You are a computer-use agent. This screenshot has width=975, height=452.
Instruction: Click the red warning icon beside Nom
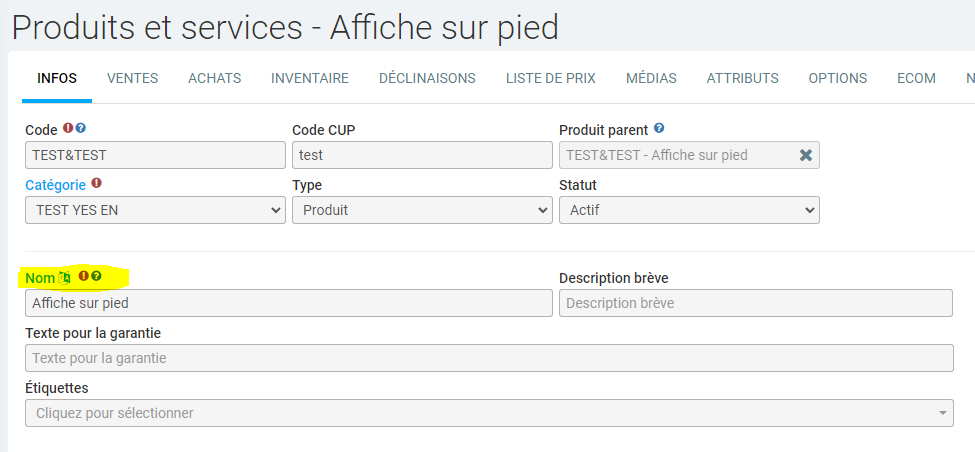tap(84, 276)
